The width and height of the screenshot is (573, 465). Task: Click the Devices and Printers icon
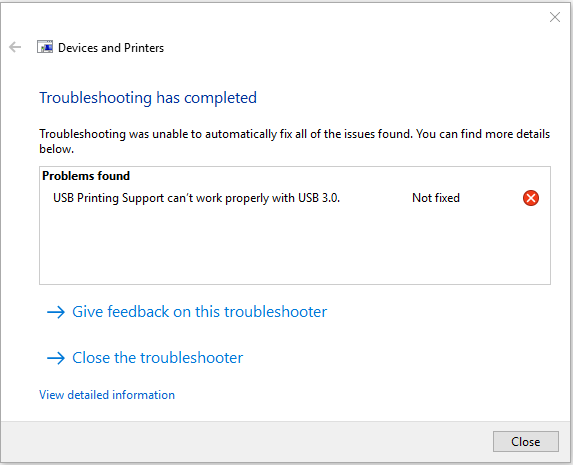[x=45, y=47]
